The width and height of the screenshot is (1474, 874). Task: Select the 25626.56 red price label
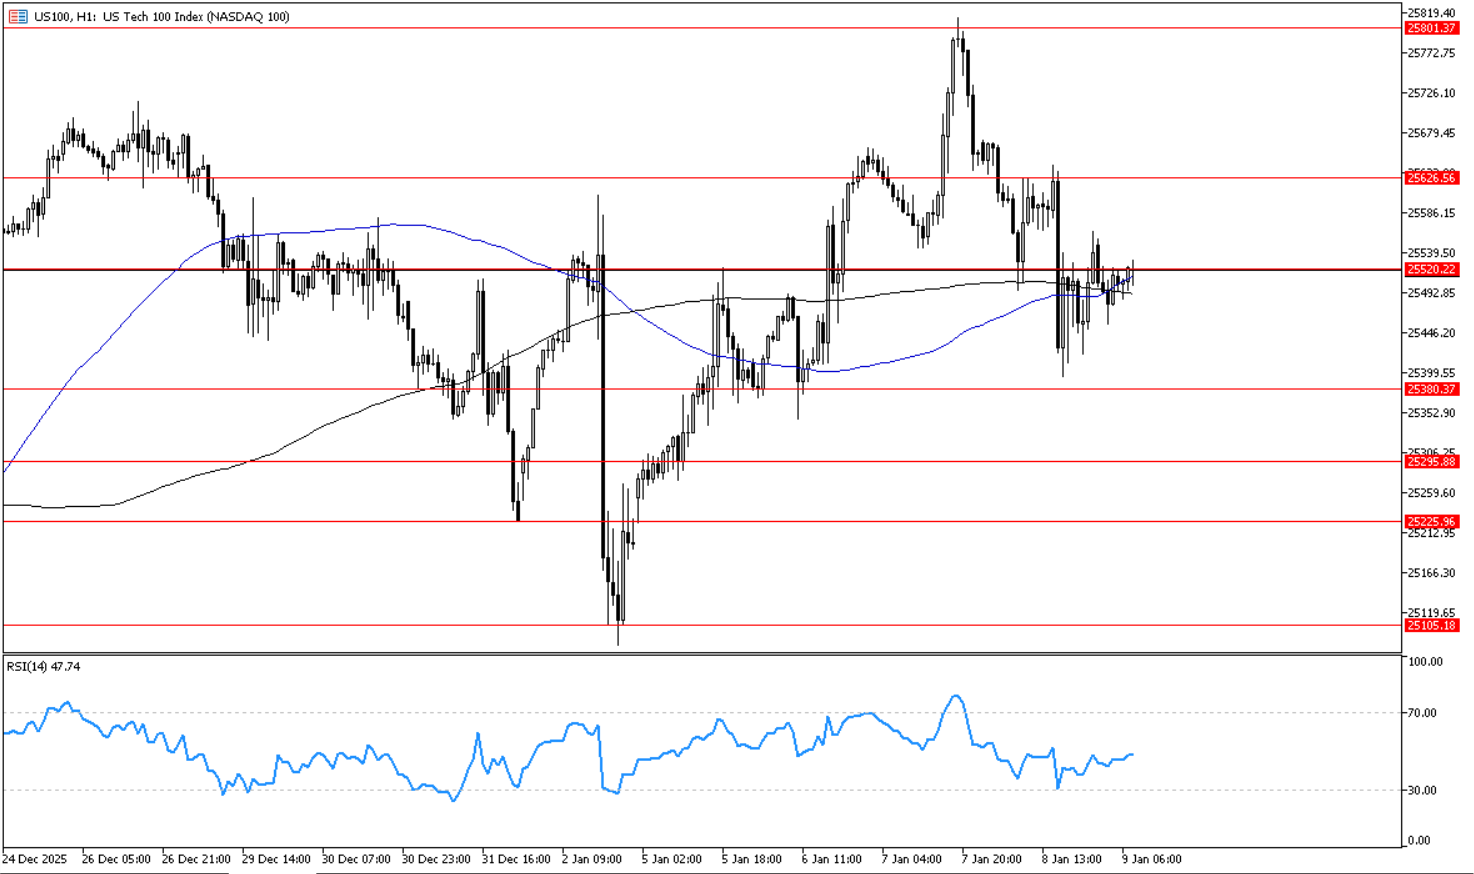click(1431, 178)
